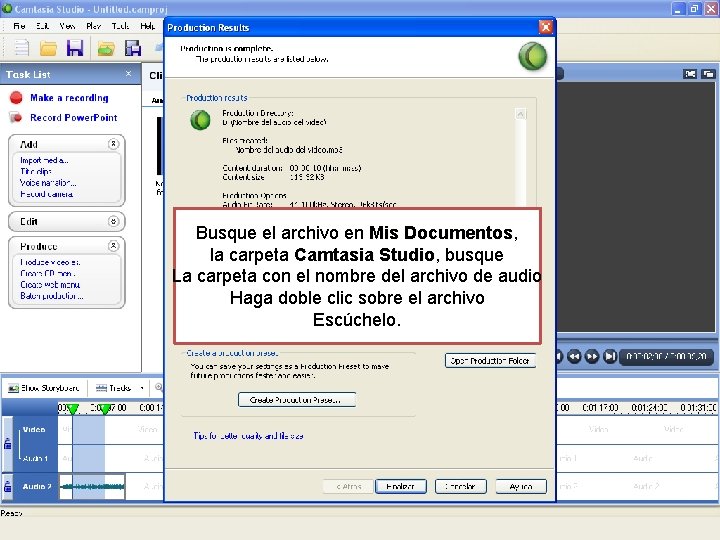Click Create Production Preset button

click(x=297, y=400)
